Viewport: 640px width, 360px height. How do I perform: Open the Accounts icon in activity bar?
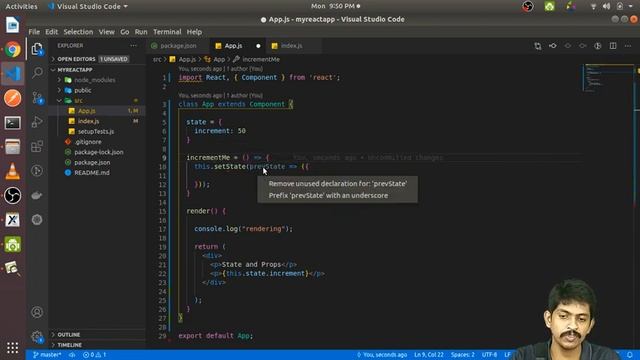pyautogui.click(x=37, y=312)
